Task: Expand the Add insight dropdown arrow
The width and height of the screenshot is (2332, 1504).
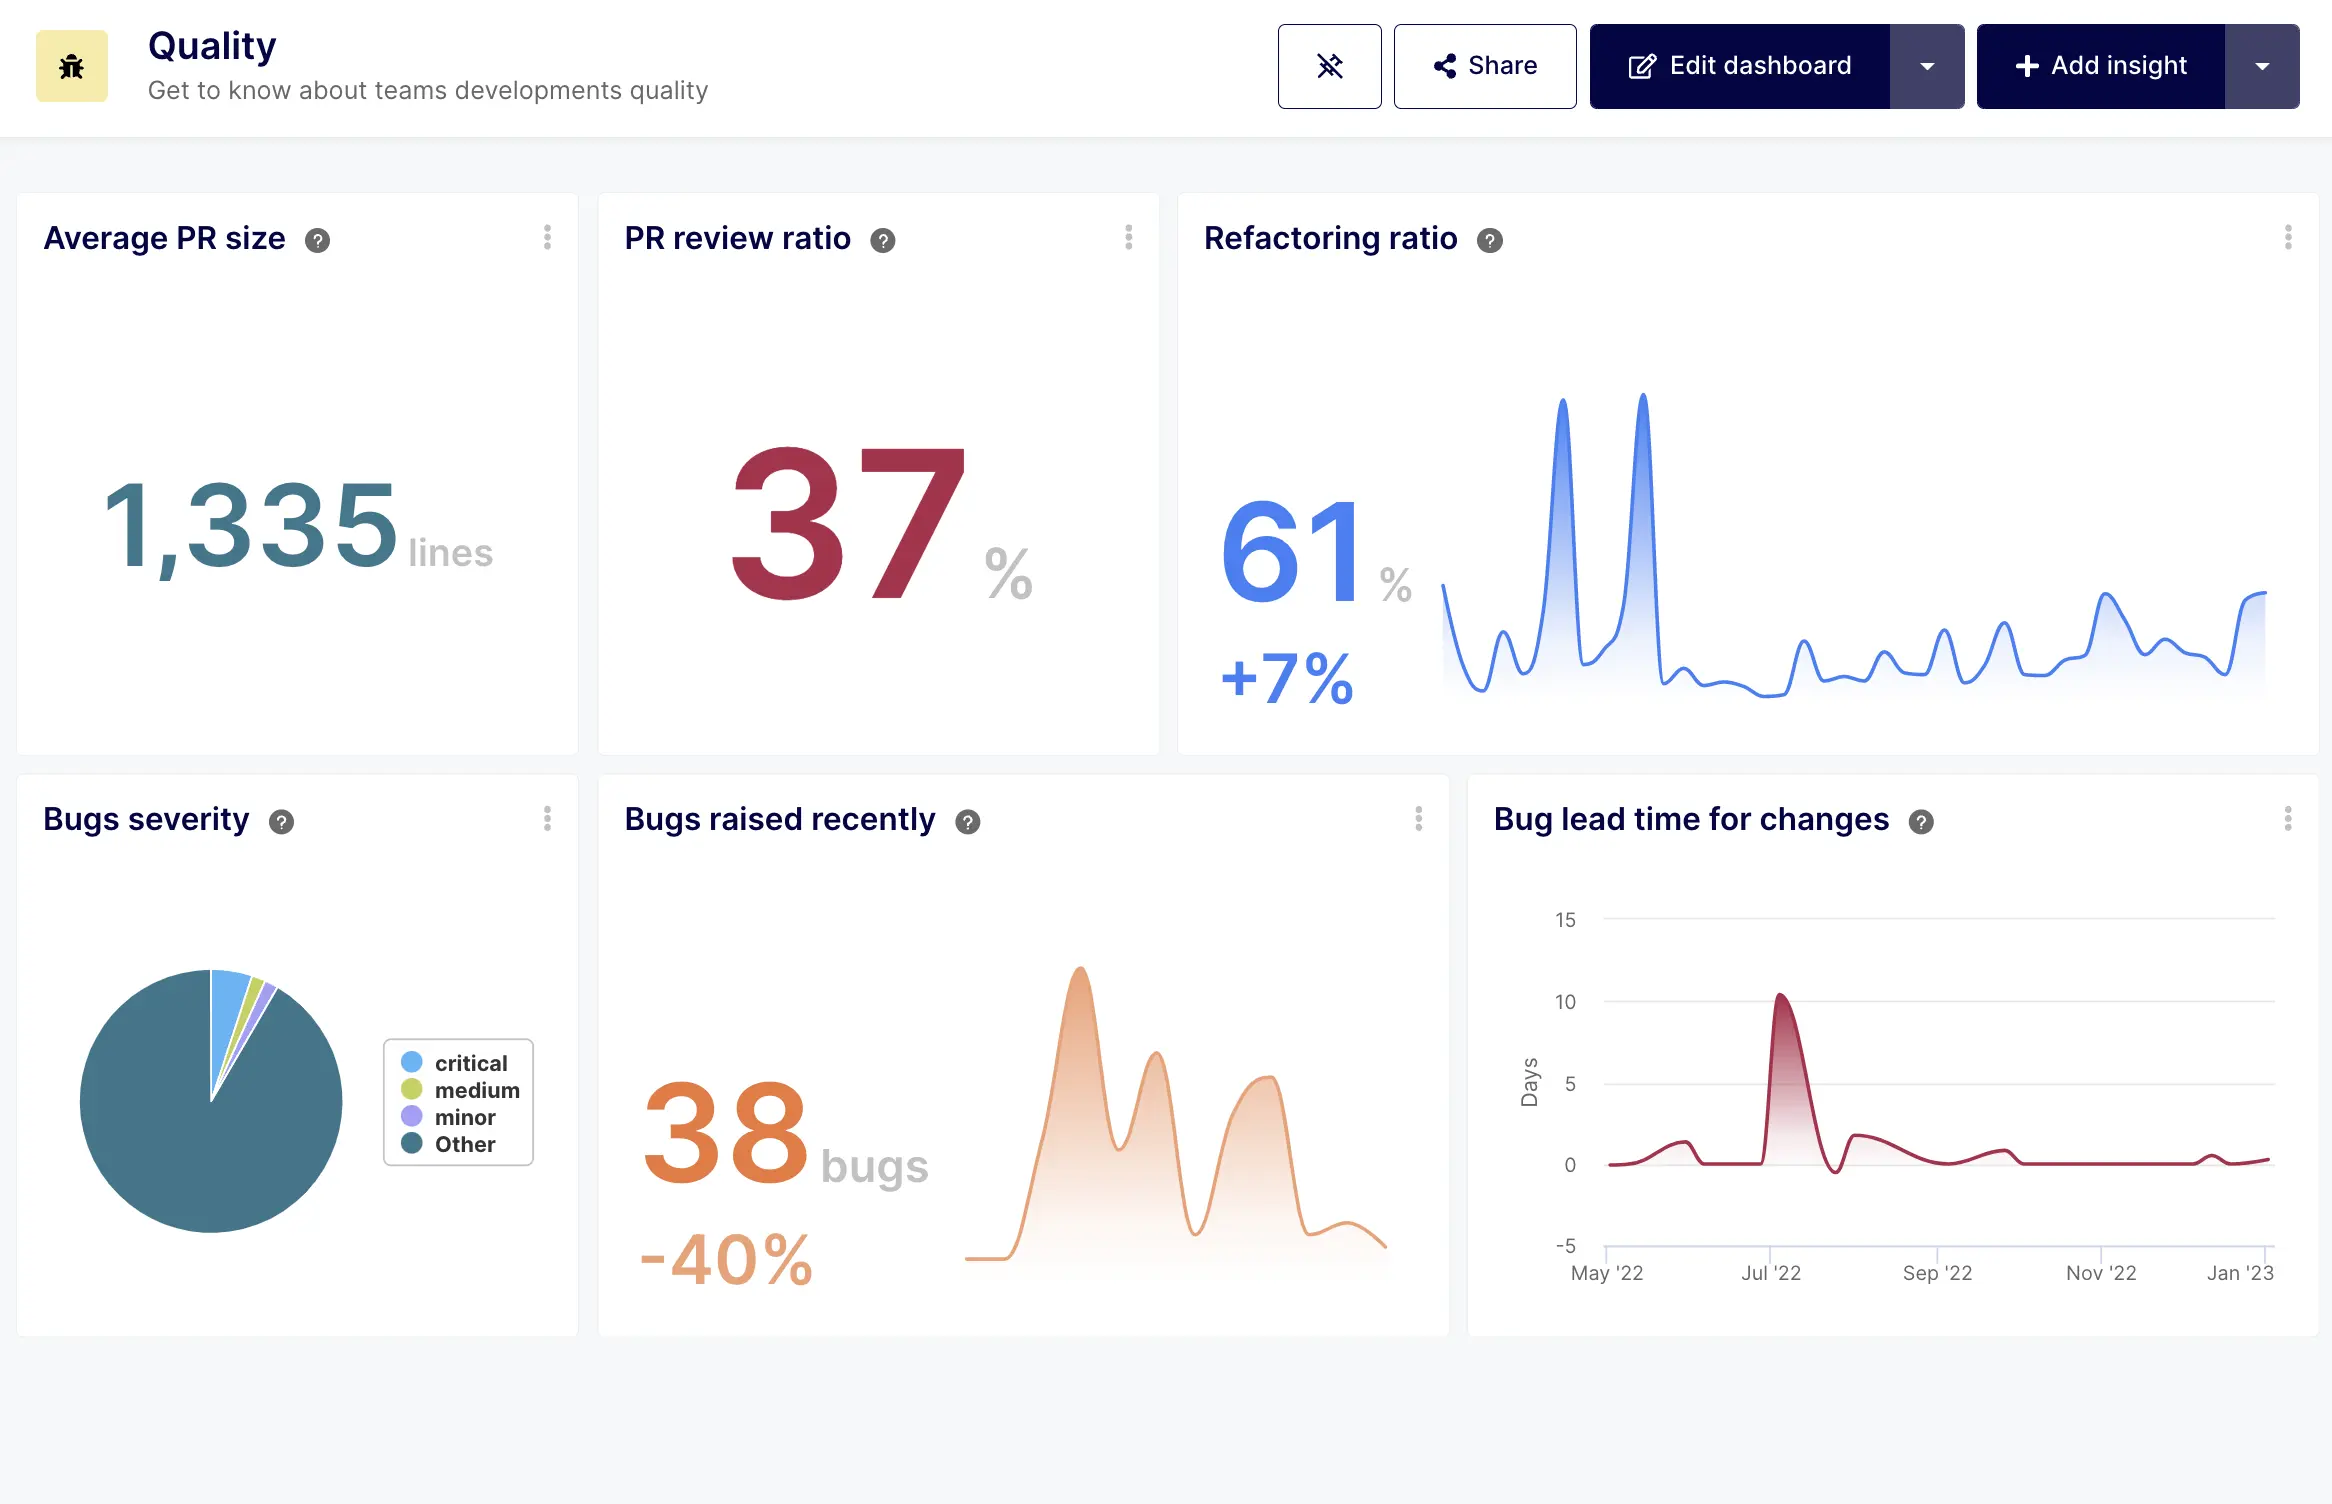Action: [x=2261, y=66]
